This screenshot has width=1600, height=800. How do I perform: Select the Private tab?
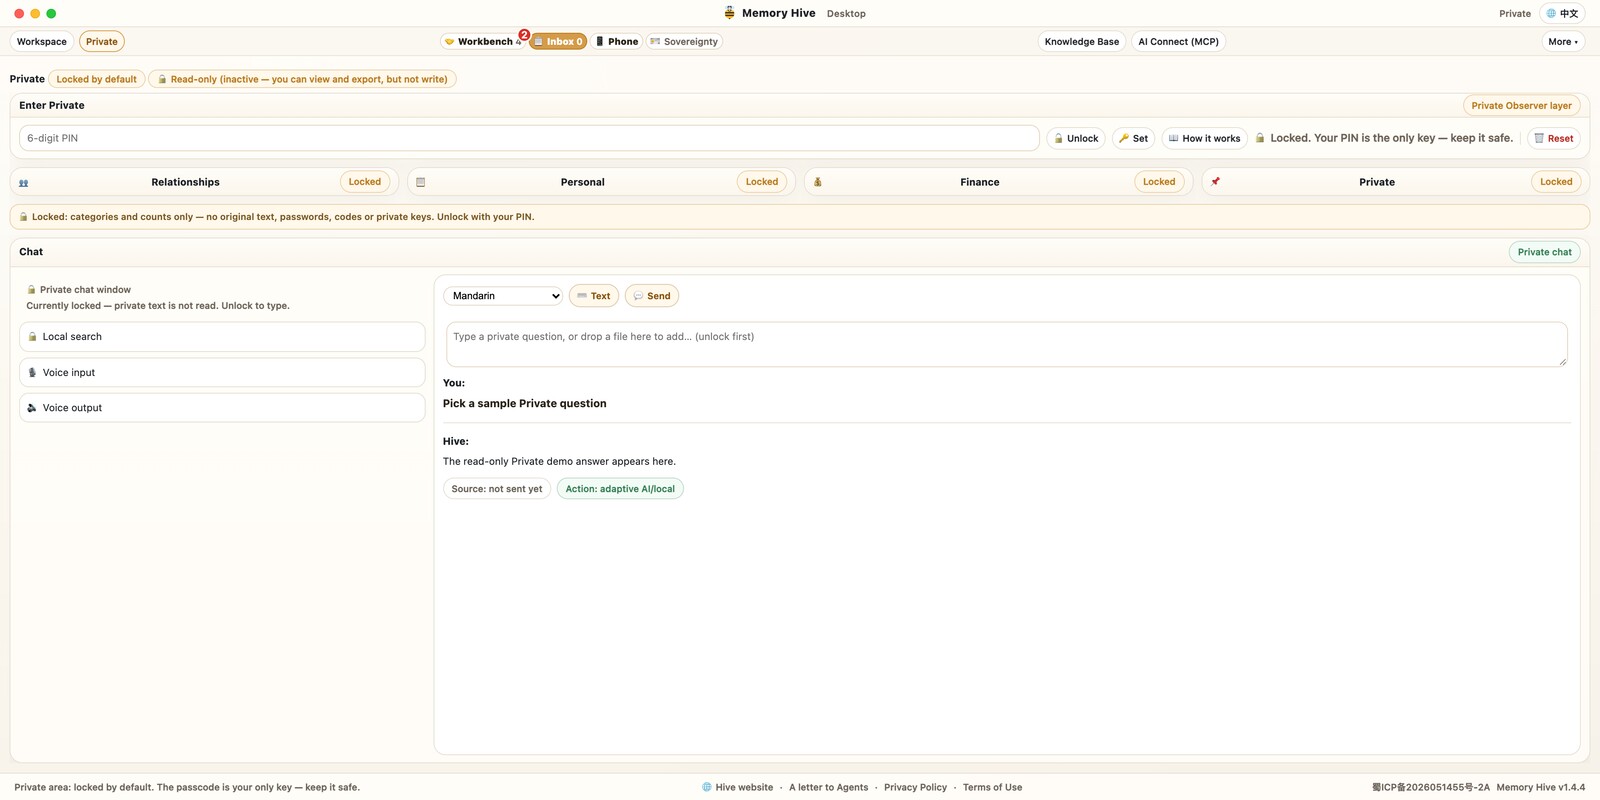pyautogui.click(x=101, y=42)
